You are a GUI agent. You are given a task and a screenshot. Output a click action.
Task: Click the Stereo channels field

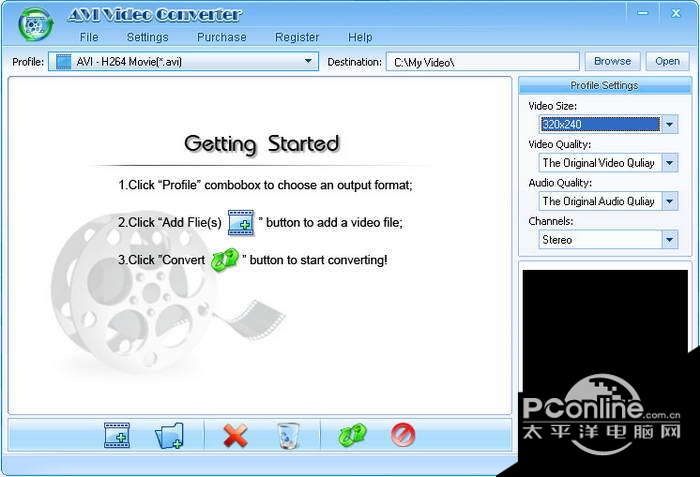pos(600,239)
